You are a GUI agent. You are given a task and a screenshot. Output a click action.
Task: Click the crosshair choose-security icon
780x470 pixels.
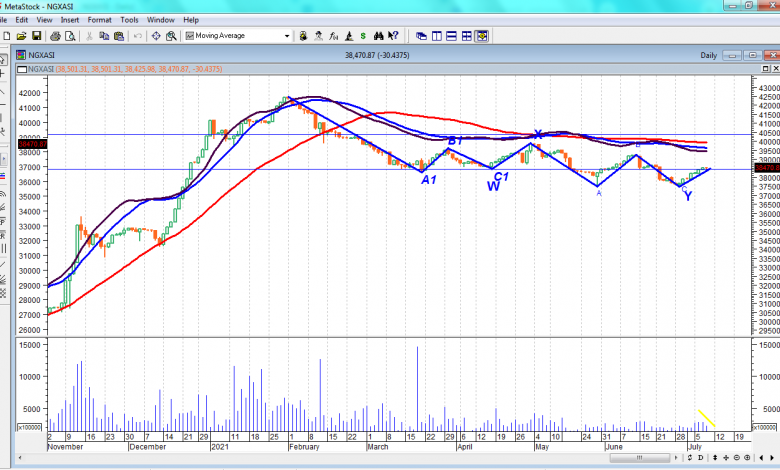[x=156, y=36]
